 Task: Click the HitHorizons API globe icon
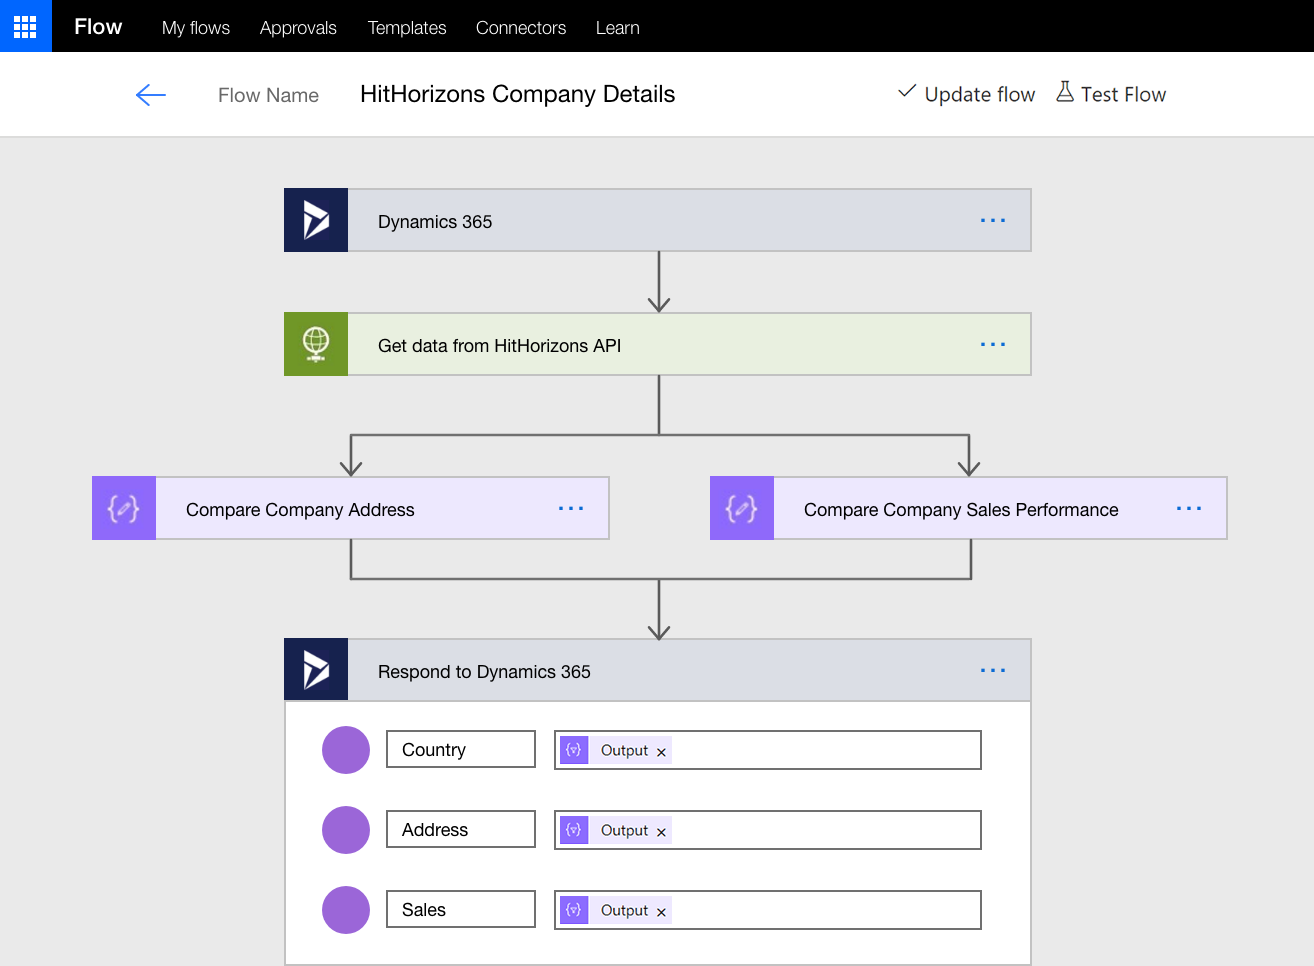[x=316, y=344]
